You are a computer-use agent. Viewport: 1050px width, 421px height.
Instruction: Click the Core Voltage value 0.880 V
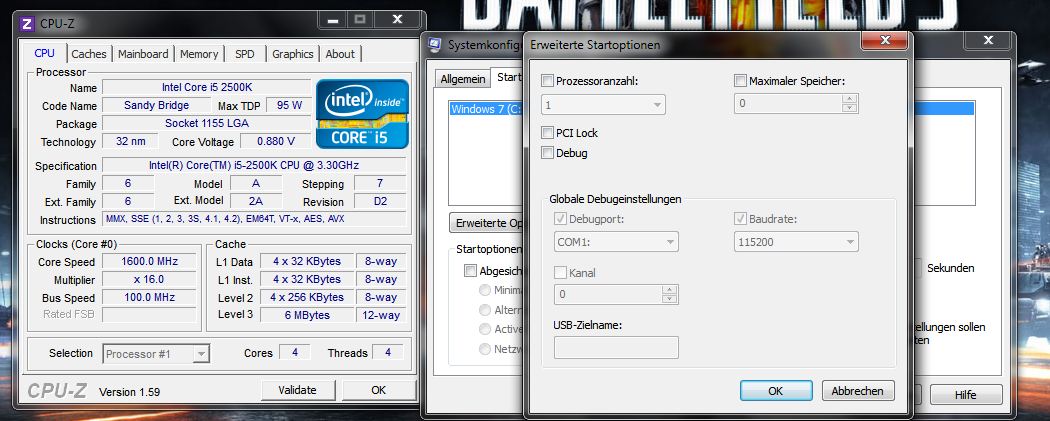coord(276,141)
